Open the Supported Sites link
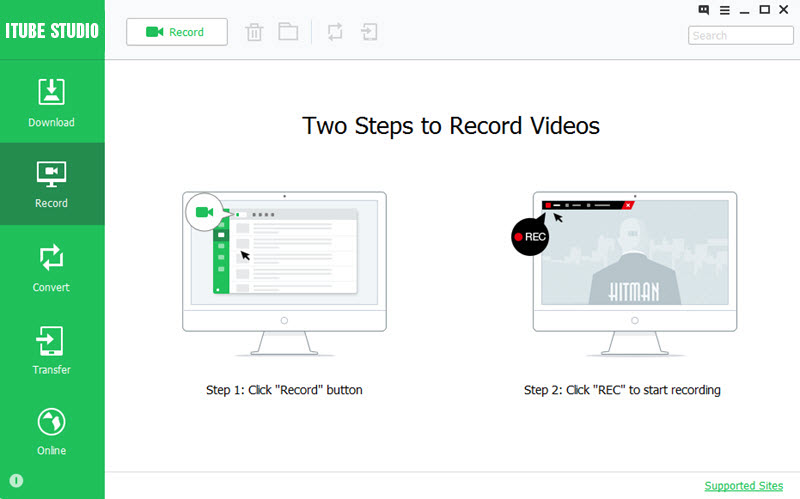 point(743,486)
